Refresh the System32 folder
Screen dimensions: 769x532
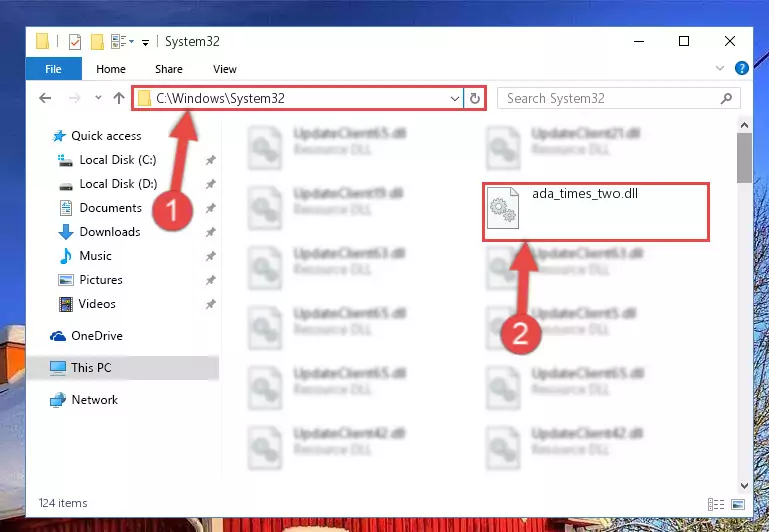click(x=474, y=99)
